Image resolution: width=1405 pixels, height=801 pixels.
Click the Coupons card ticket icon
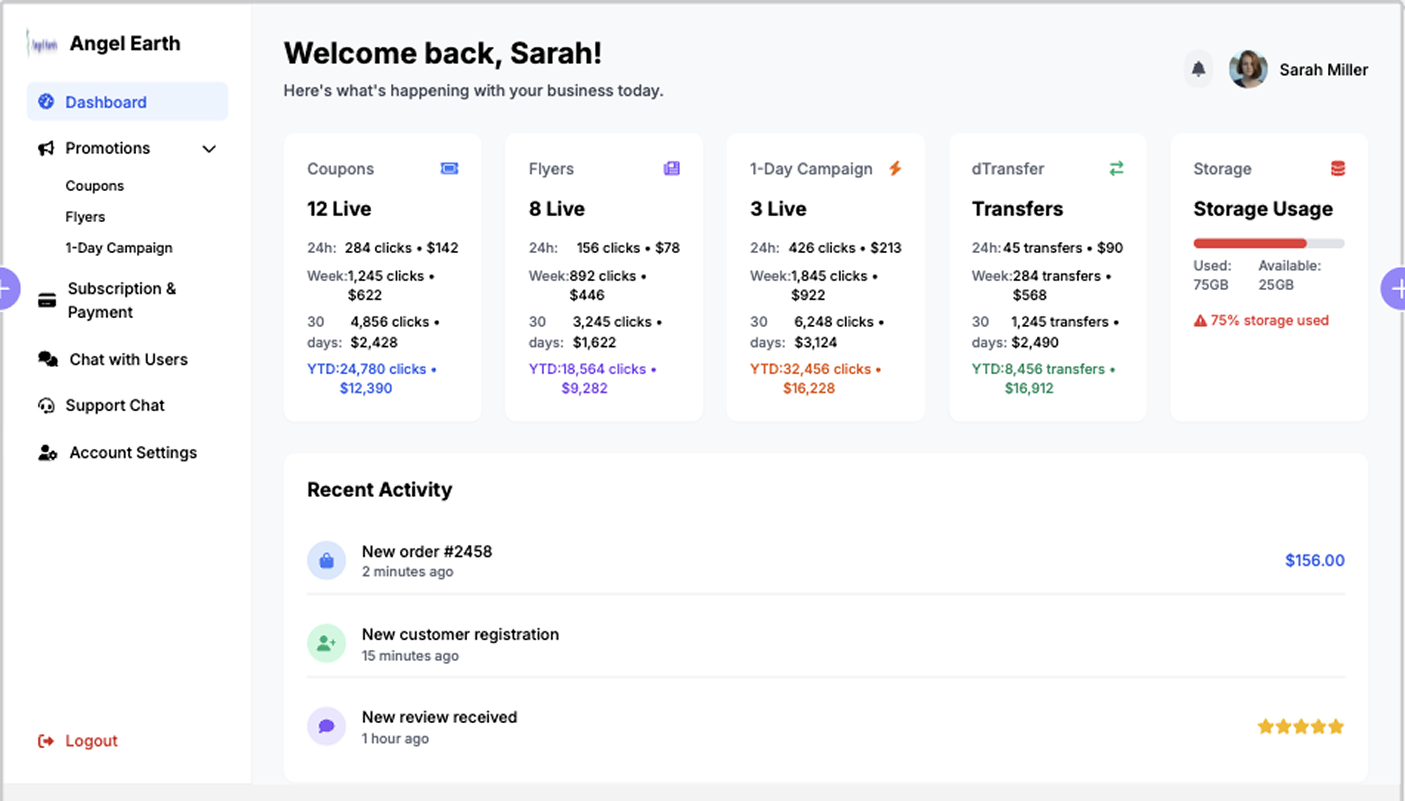[x=449, y=169]
